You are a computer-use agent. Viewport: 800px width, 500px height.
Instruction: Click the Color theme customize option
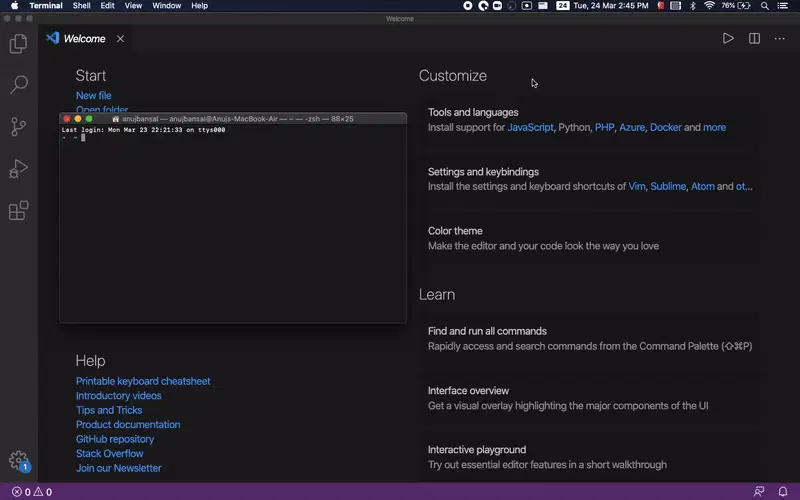coord(543,238)
